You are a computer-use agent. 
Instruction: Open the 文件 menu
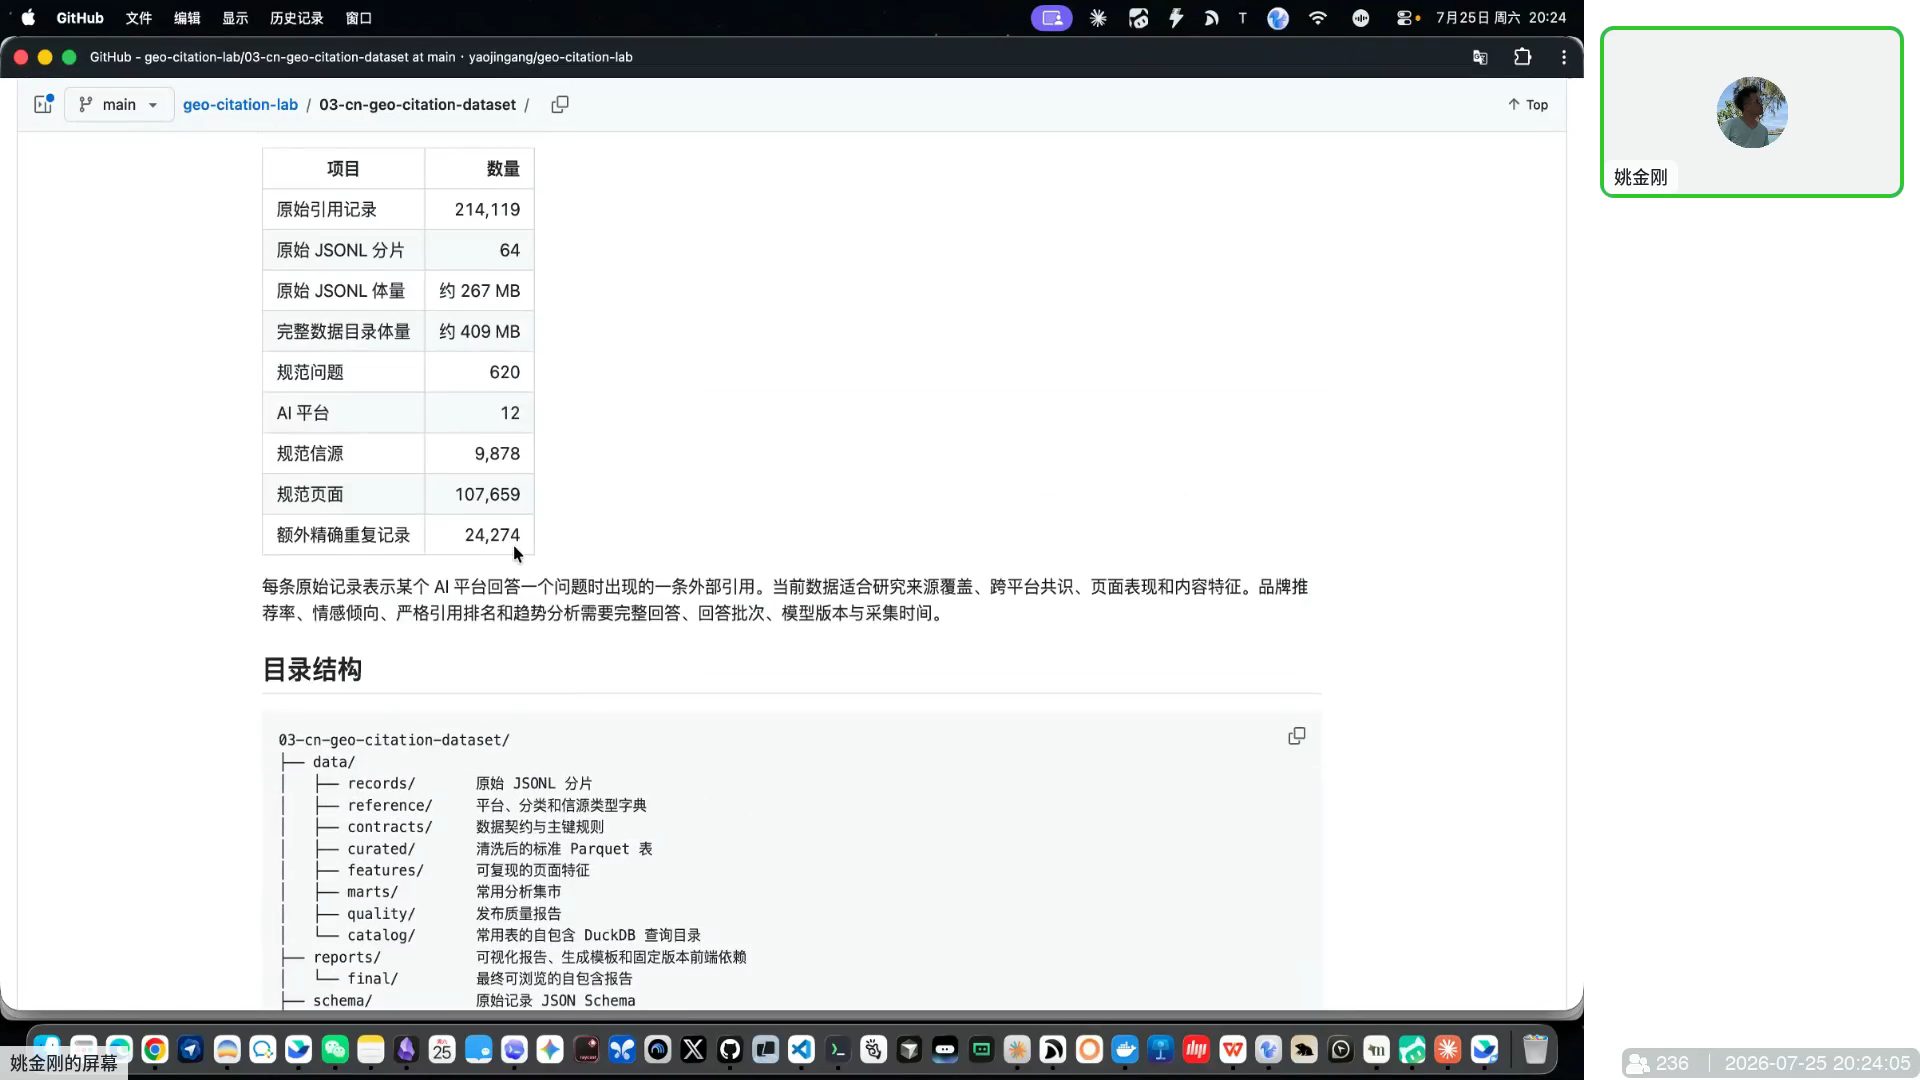(x=139, y=18)
